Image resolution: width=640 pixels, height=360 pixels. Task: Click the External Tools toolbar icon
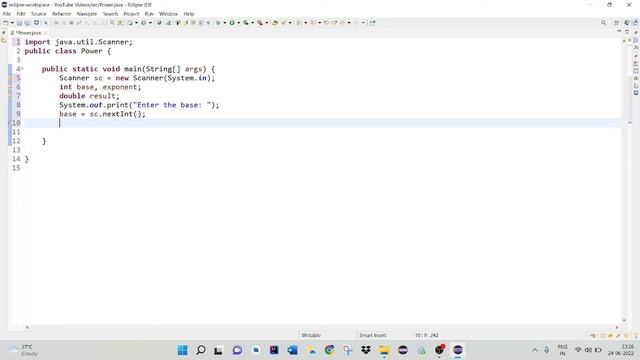[260, 23]
